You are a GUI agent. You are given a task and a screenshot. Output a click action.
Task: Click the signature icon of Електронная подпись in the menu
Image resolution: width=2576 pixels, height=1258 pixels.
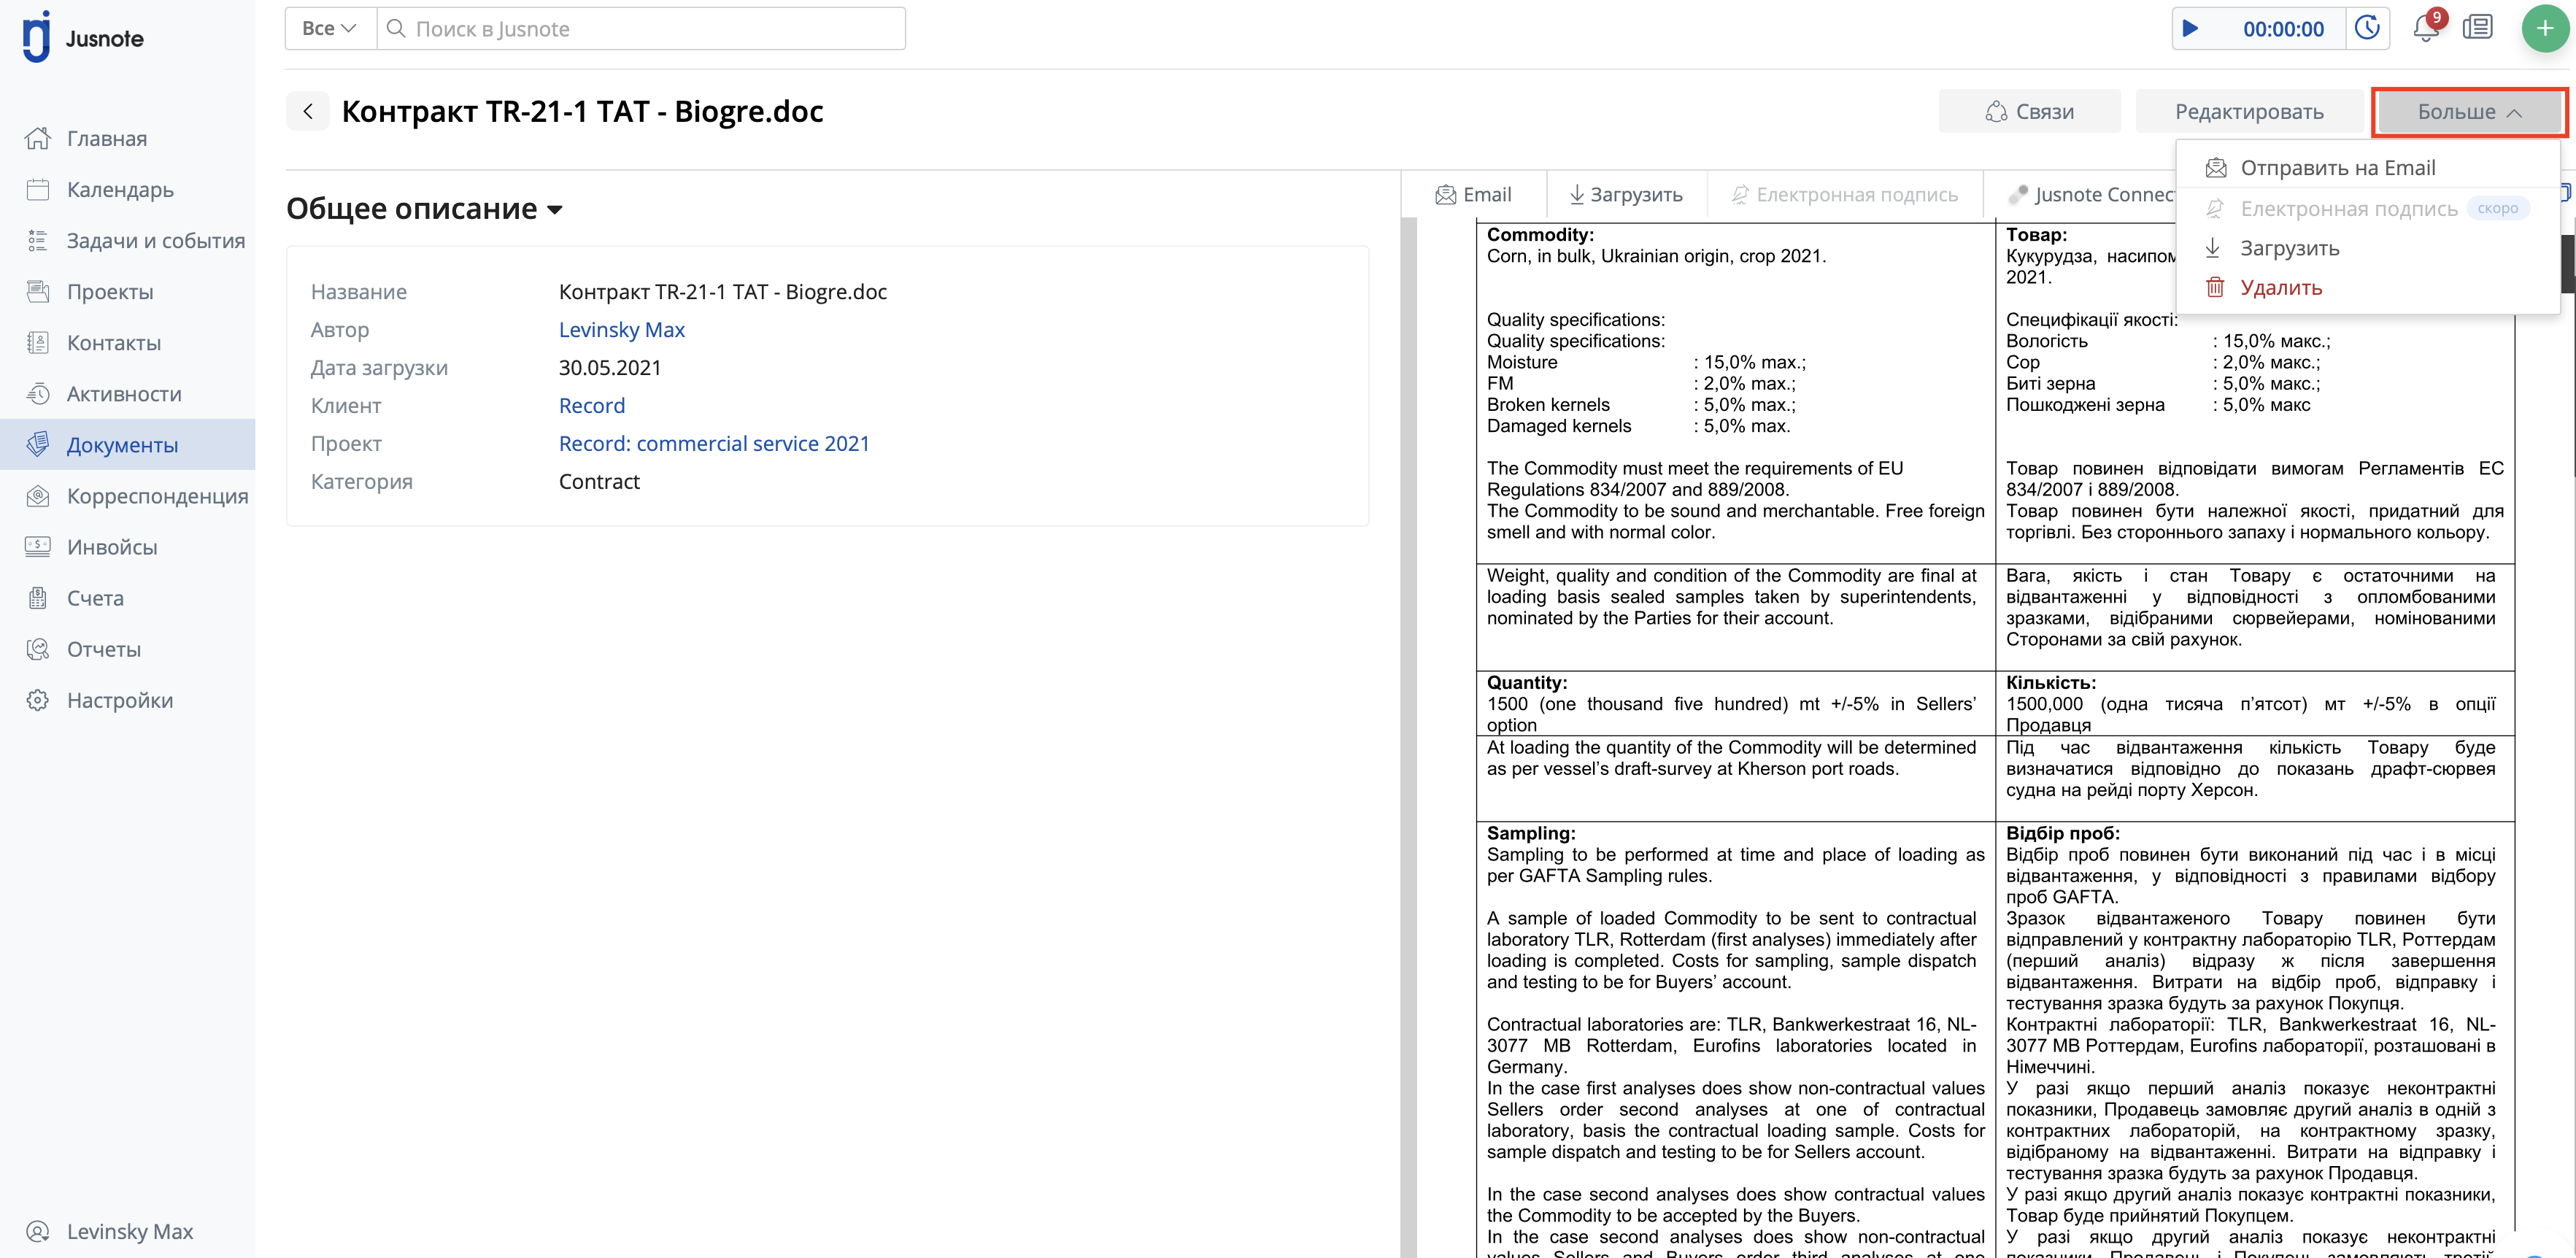(2215, 208)
